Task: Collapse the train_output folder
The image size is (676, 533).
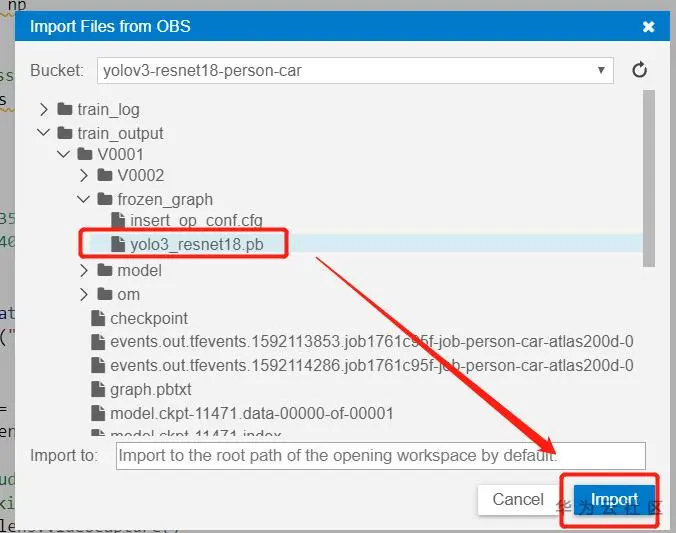Action: [x=44, y=133]
